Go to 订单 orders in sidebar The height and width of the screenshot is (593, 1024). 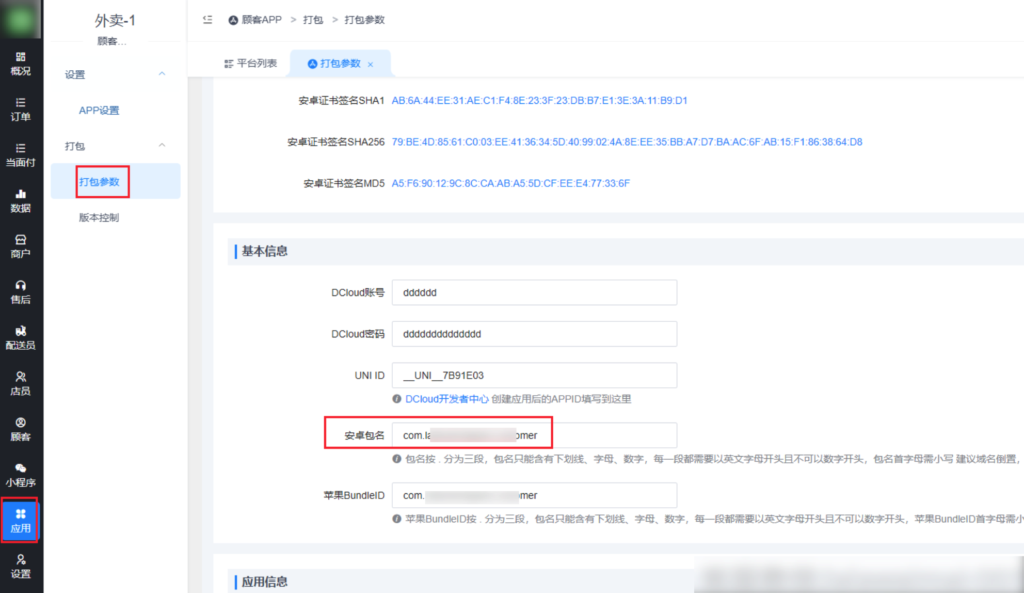[x=20, y=109]
